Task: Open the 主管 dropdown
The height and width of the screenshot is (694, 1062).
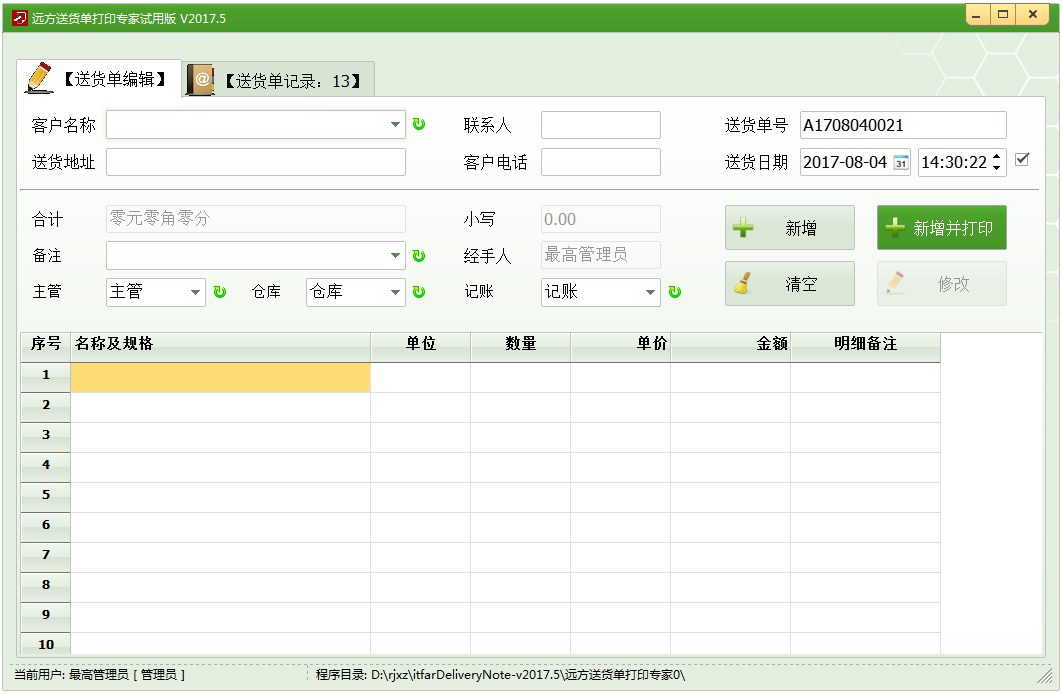Action: [x=195, y=292]
